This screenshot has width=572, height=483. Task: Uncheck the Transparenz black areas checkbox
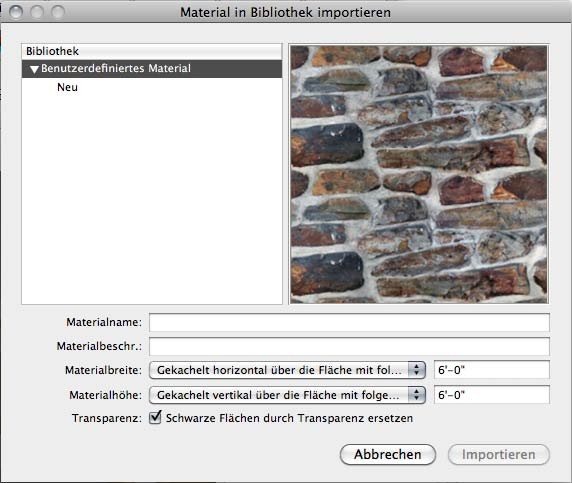[155, 417]
